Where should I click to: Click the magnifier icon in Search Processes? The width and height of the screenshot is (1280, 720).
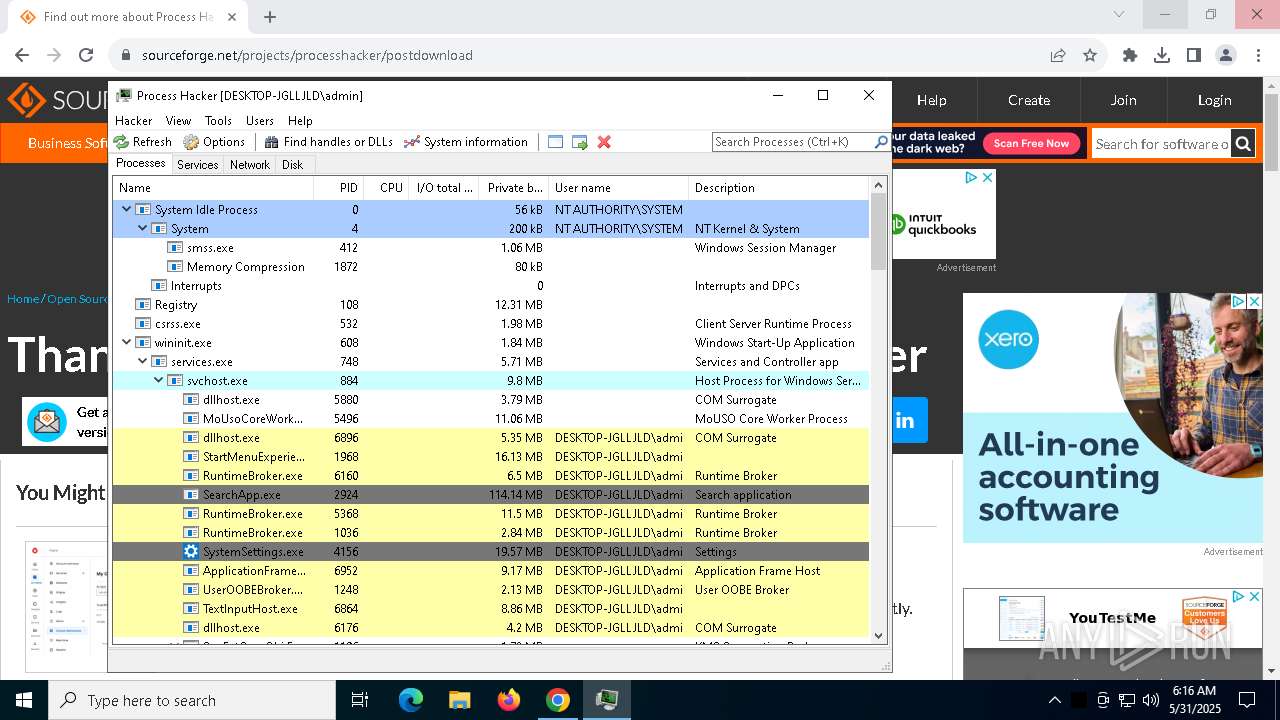[x=881, y=142]
